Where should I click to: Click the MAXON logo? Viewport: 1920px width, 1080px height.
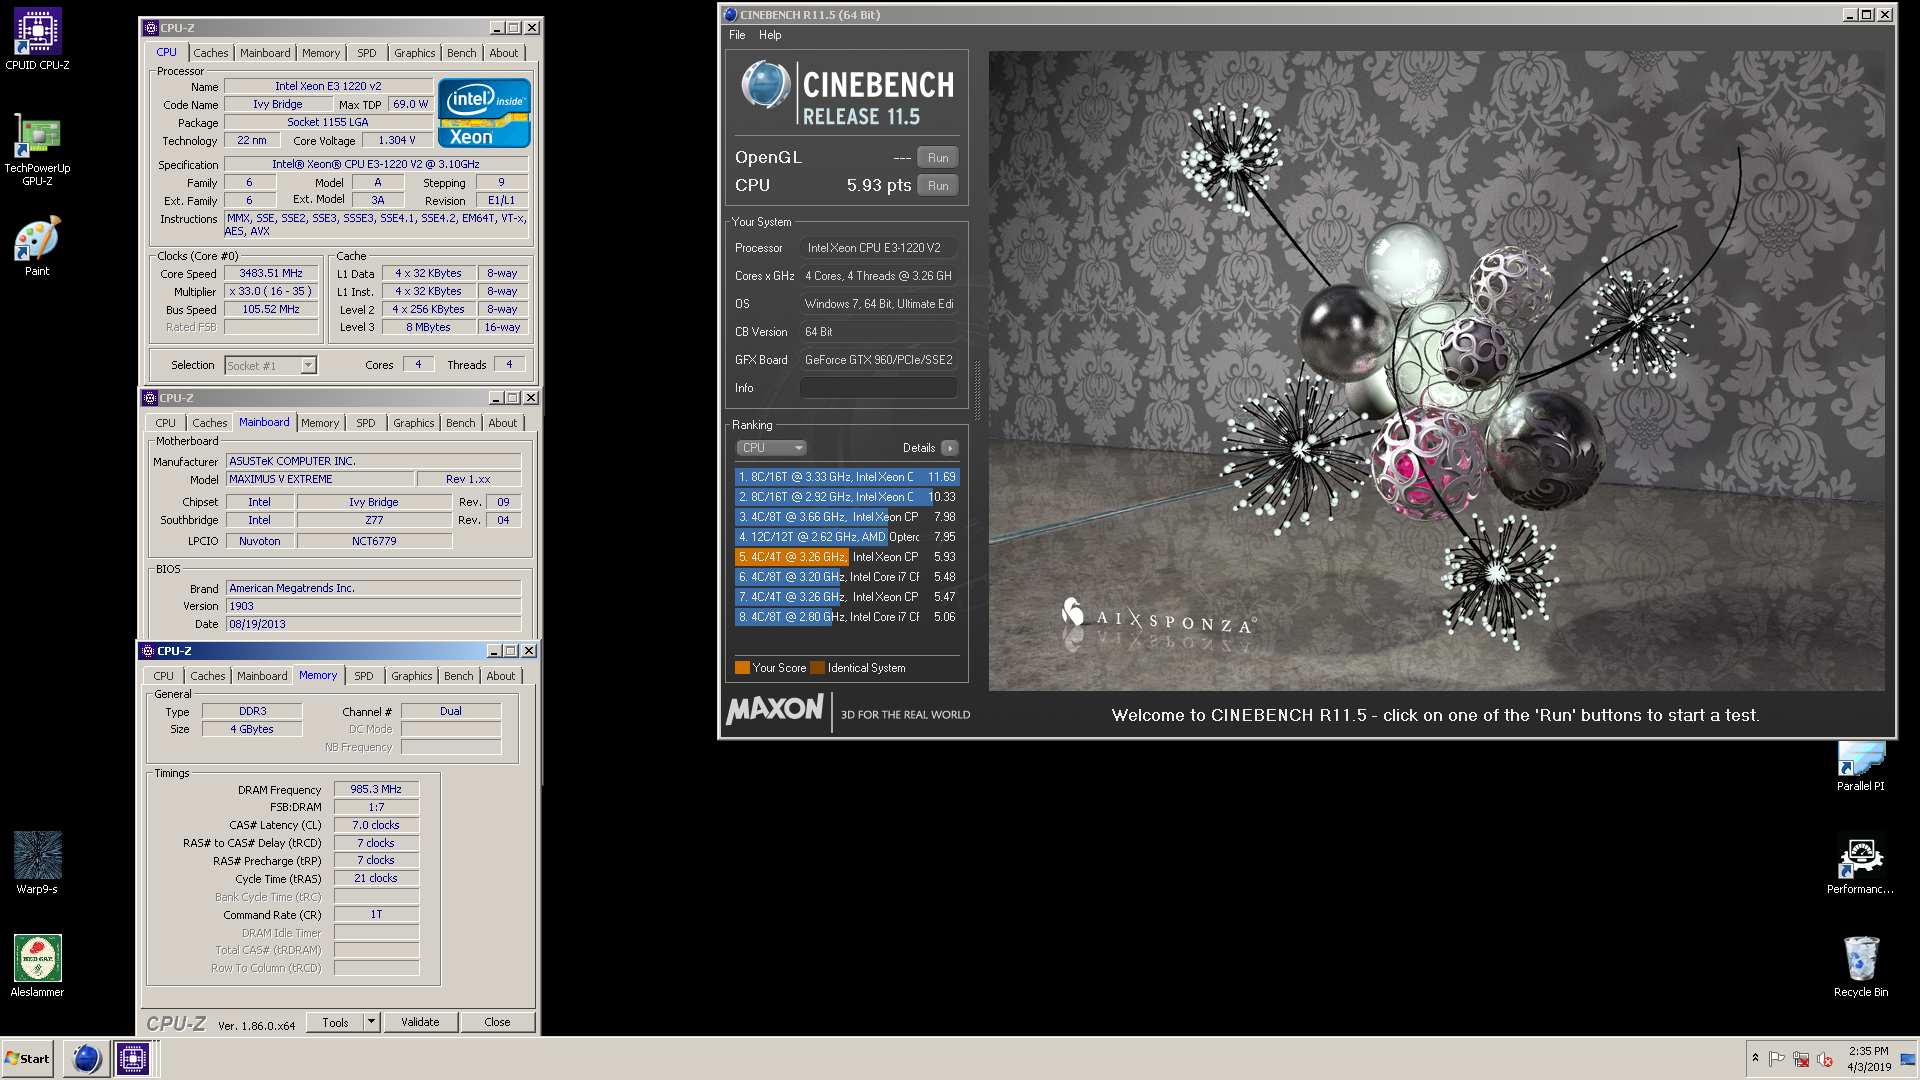[x=775, y=710]
